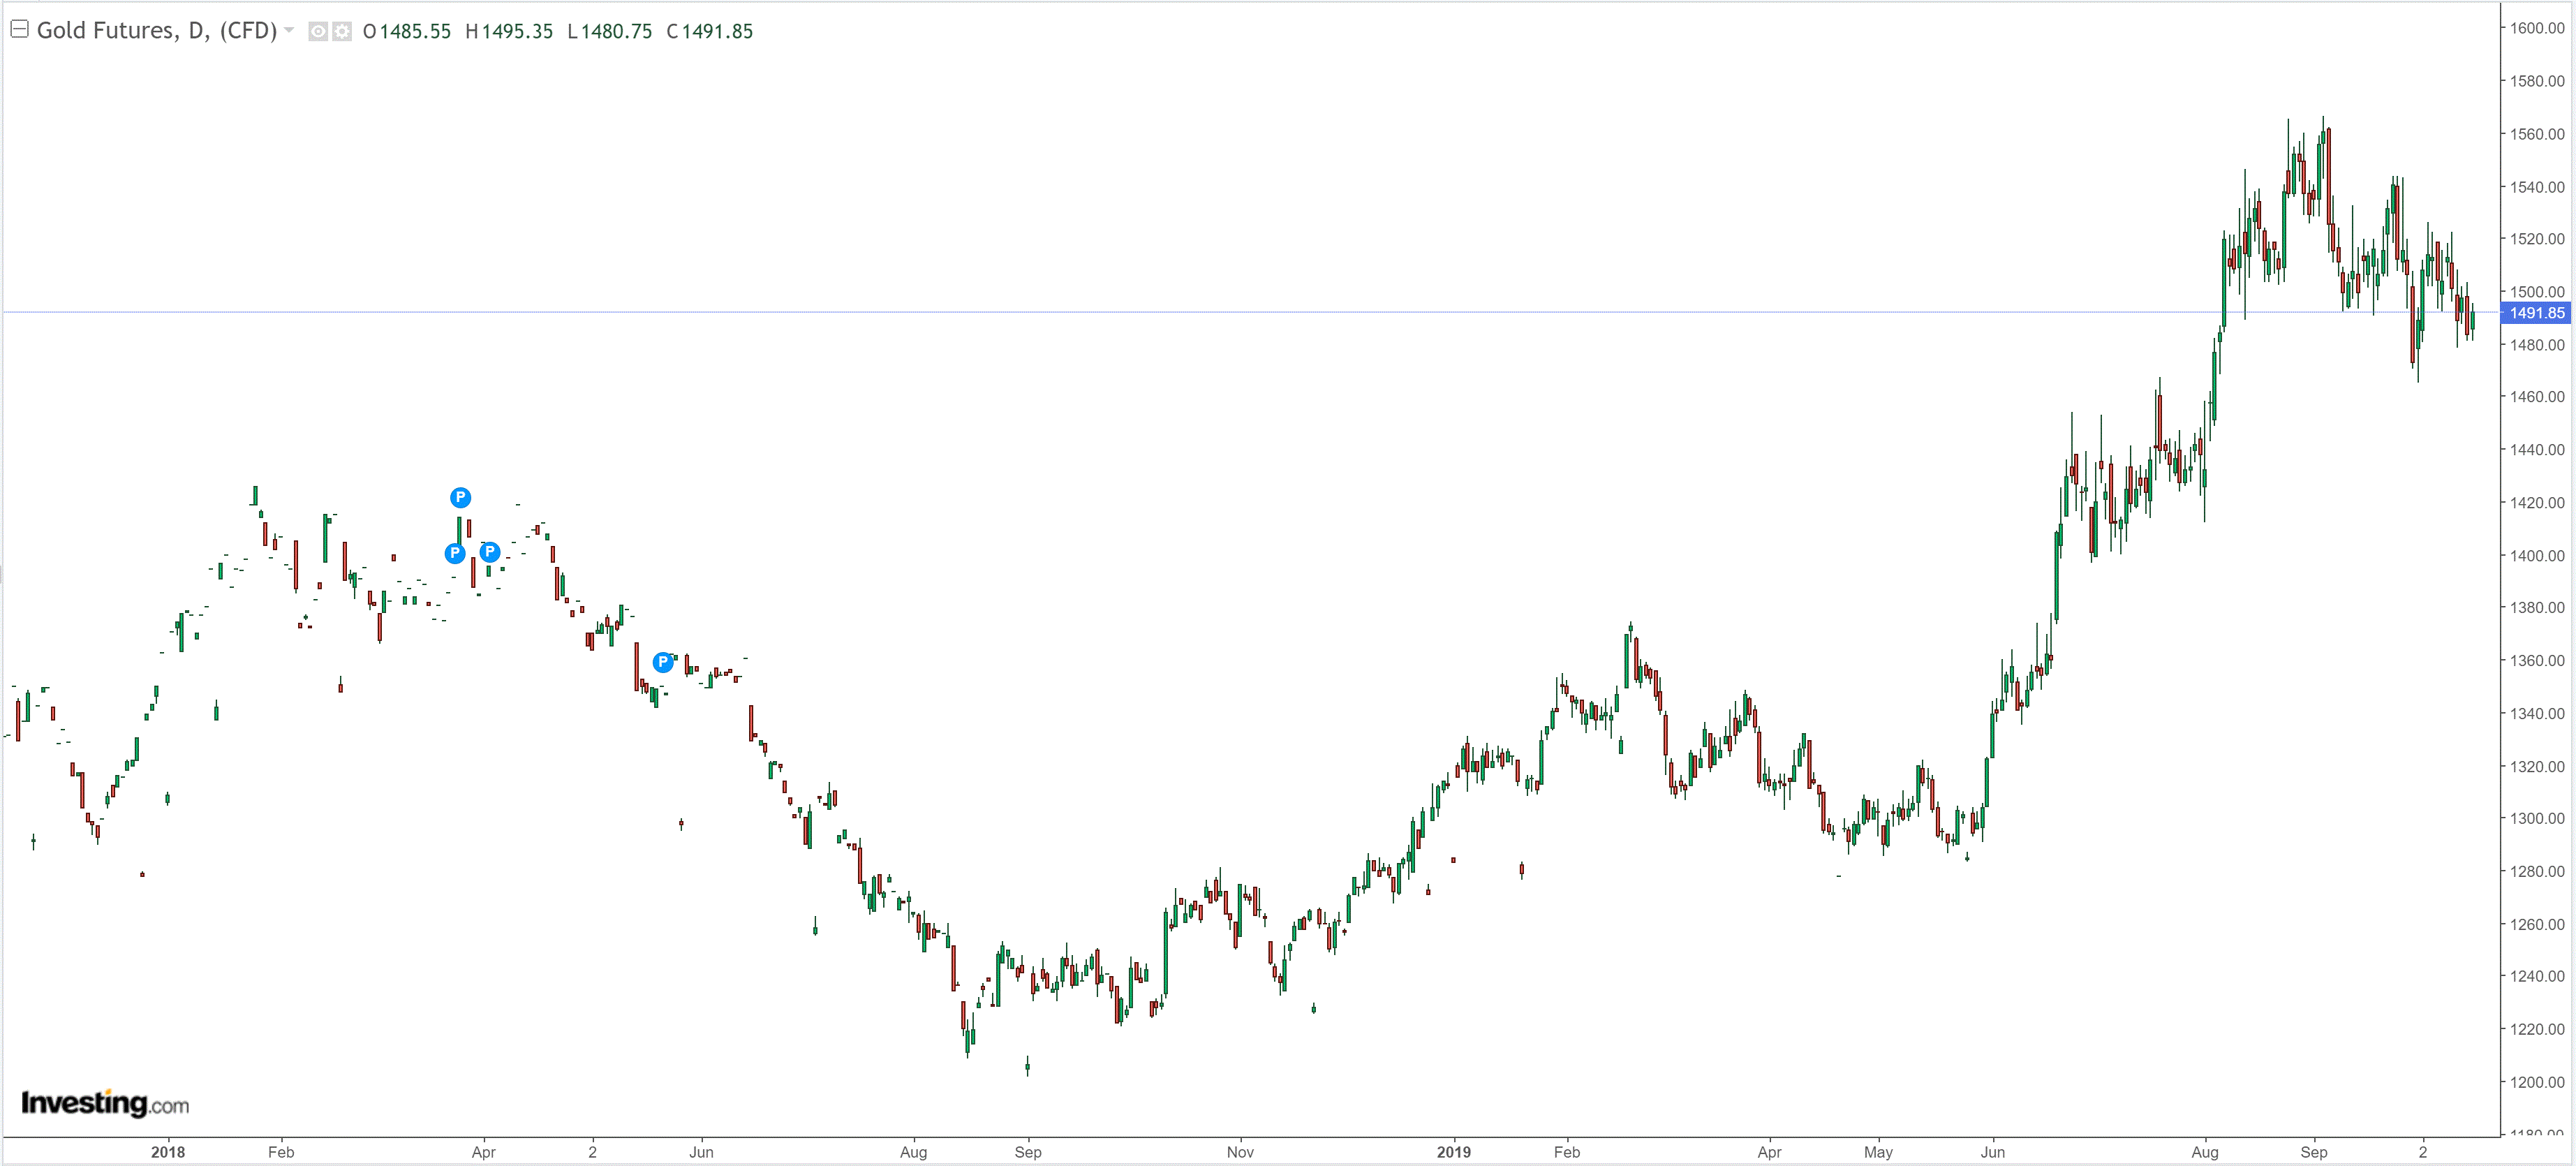The image size is (2576, 1166).
Task: Click the P marker before June 2018
Action: pyautogui.click(x=663, y=662)
